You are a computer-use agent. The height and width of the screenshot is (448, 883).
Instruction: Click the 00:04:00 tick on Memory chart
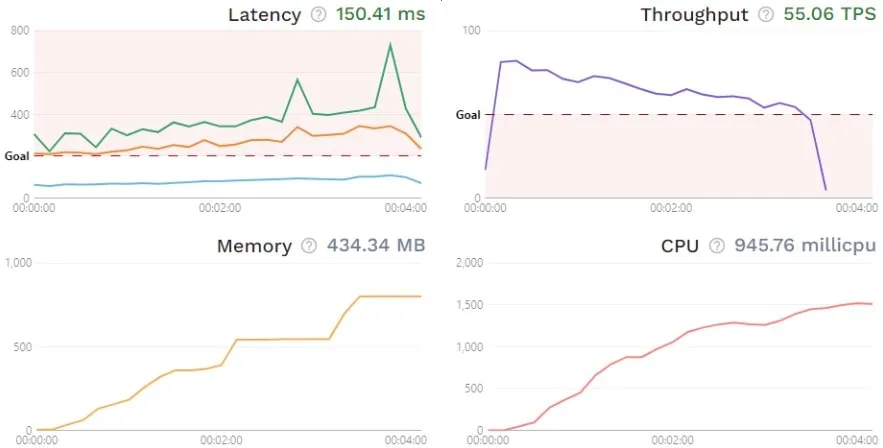[406, 438]
